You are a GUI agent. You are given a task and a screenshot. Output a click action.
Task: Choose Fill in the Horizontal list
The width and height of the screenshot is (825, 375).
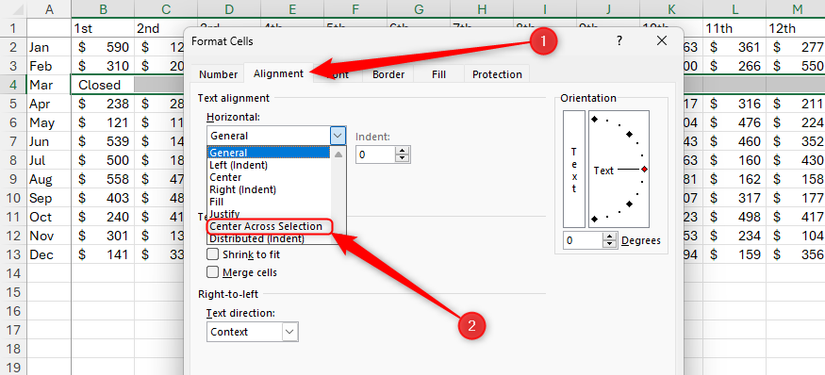269,201
